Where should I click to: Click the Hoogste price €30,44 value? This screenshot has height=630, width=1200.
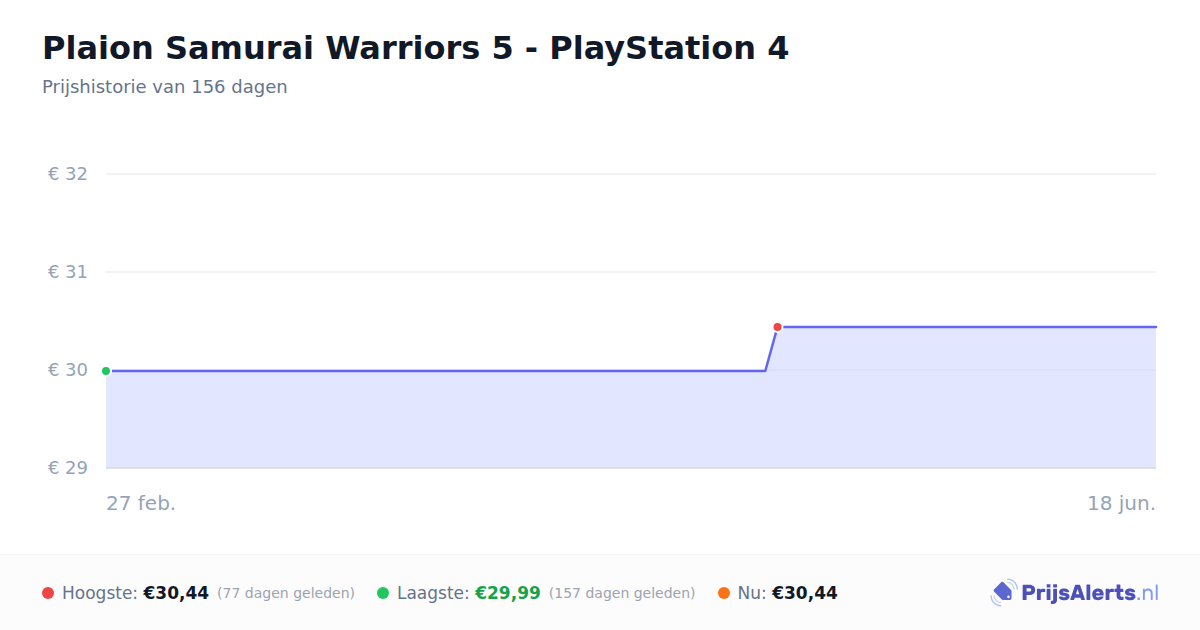176,593
